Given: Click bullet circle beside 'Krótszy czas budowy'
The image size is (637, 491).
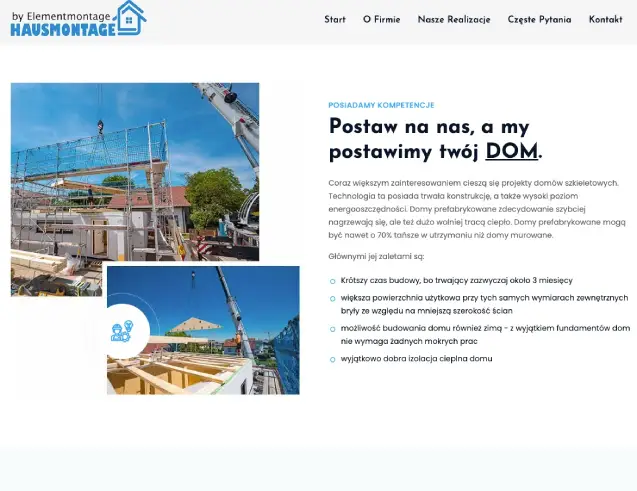Looking at the screenshot, I should pos(333,281).
